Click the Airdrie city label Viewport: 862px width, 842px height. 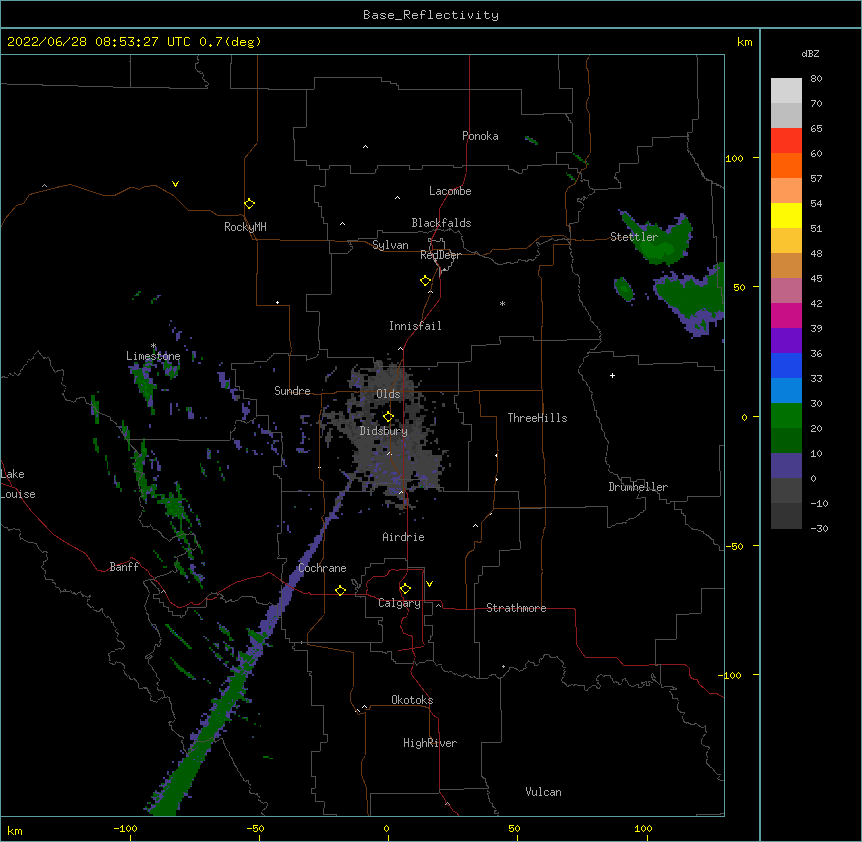(403, 537)
